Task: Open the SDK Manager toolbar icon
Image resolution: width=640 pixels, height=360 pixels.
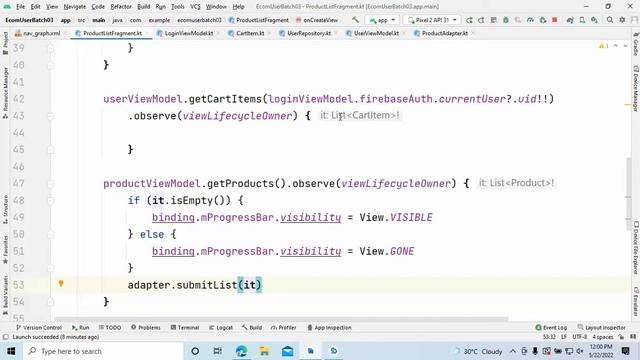Action: [594, 20]
